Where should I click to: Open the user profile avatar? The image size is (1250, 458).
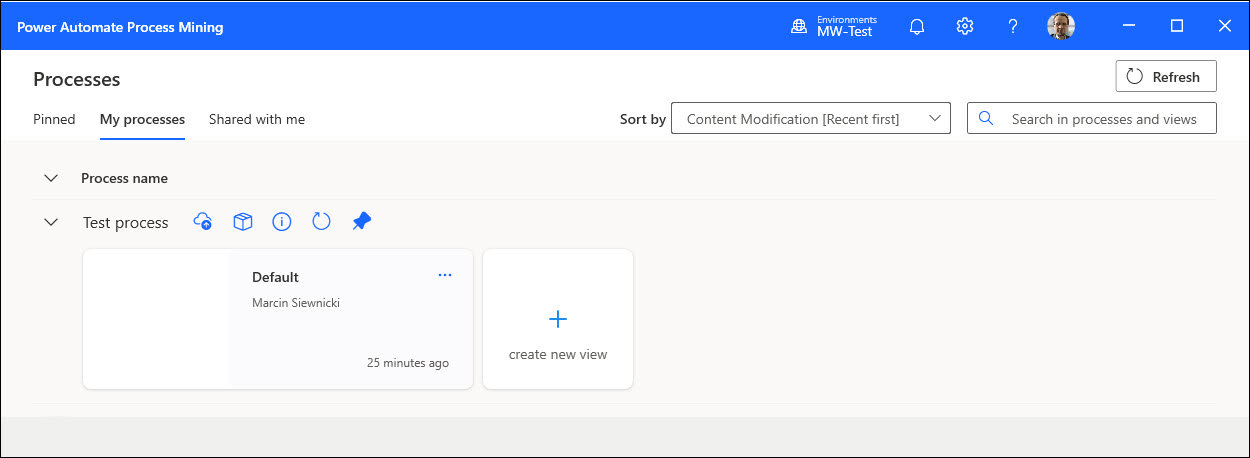[1060, 27]
